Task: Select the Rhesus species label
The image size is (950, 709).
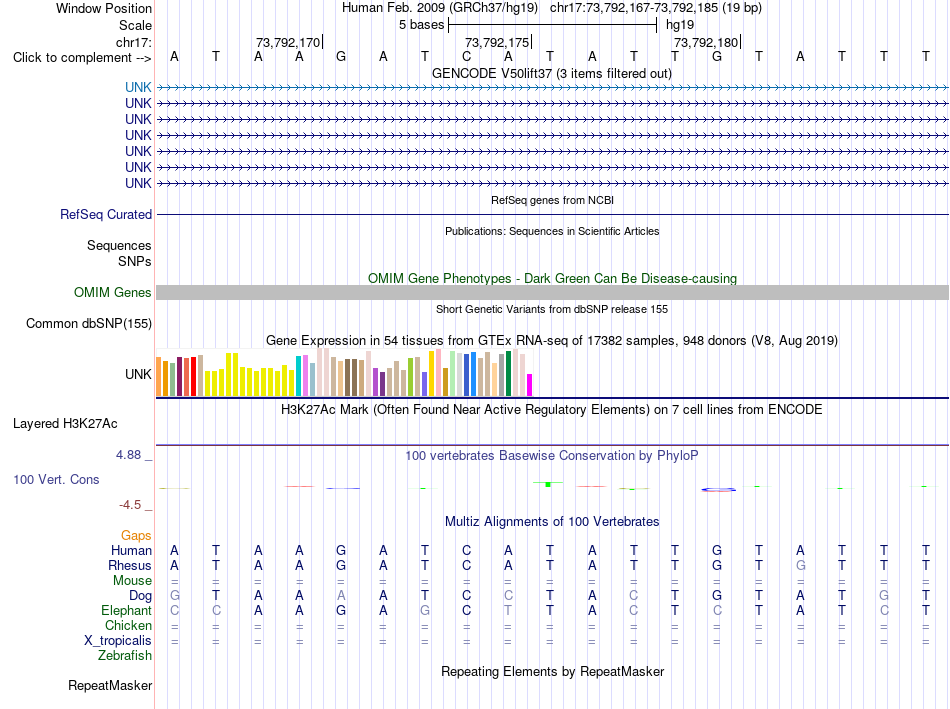Action: 130,565
